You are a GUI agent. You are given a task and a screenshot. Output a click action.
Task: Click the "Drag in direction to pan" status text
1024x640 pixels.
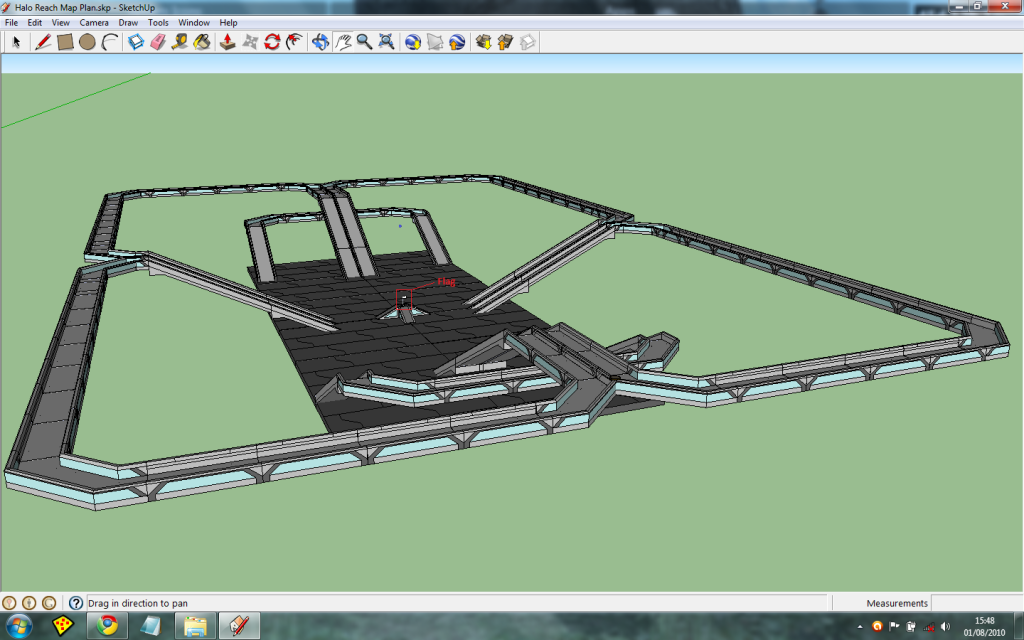tap(138, 603)
